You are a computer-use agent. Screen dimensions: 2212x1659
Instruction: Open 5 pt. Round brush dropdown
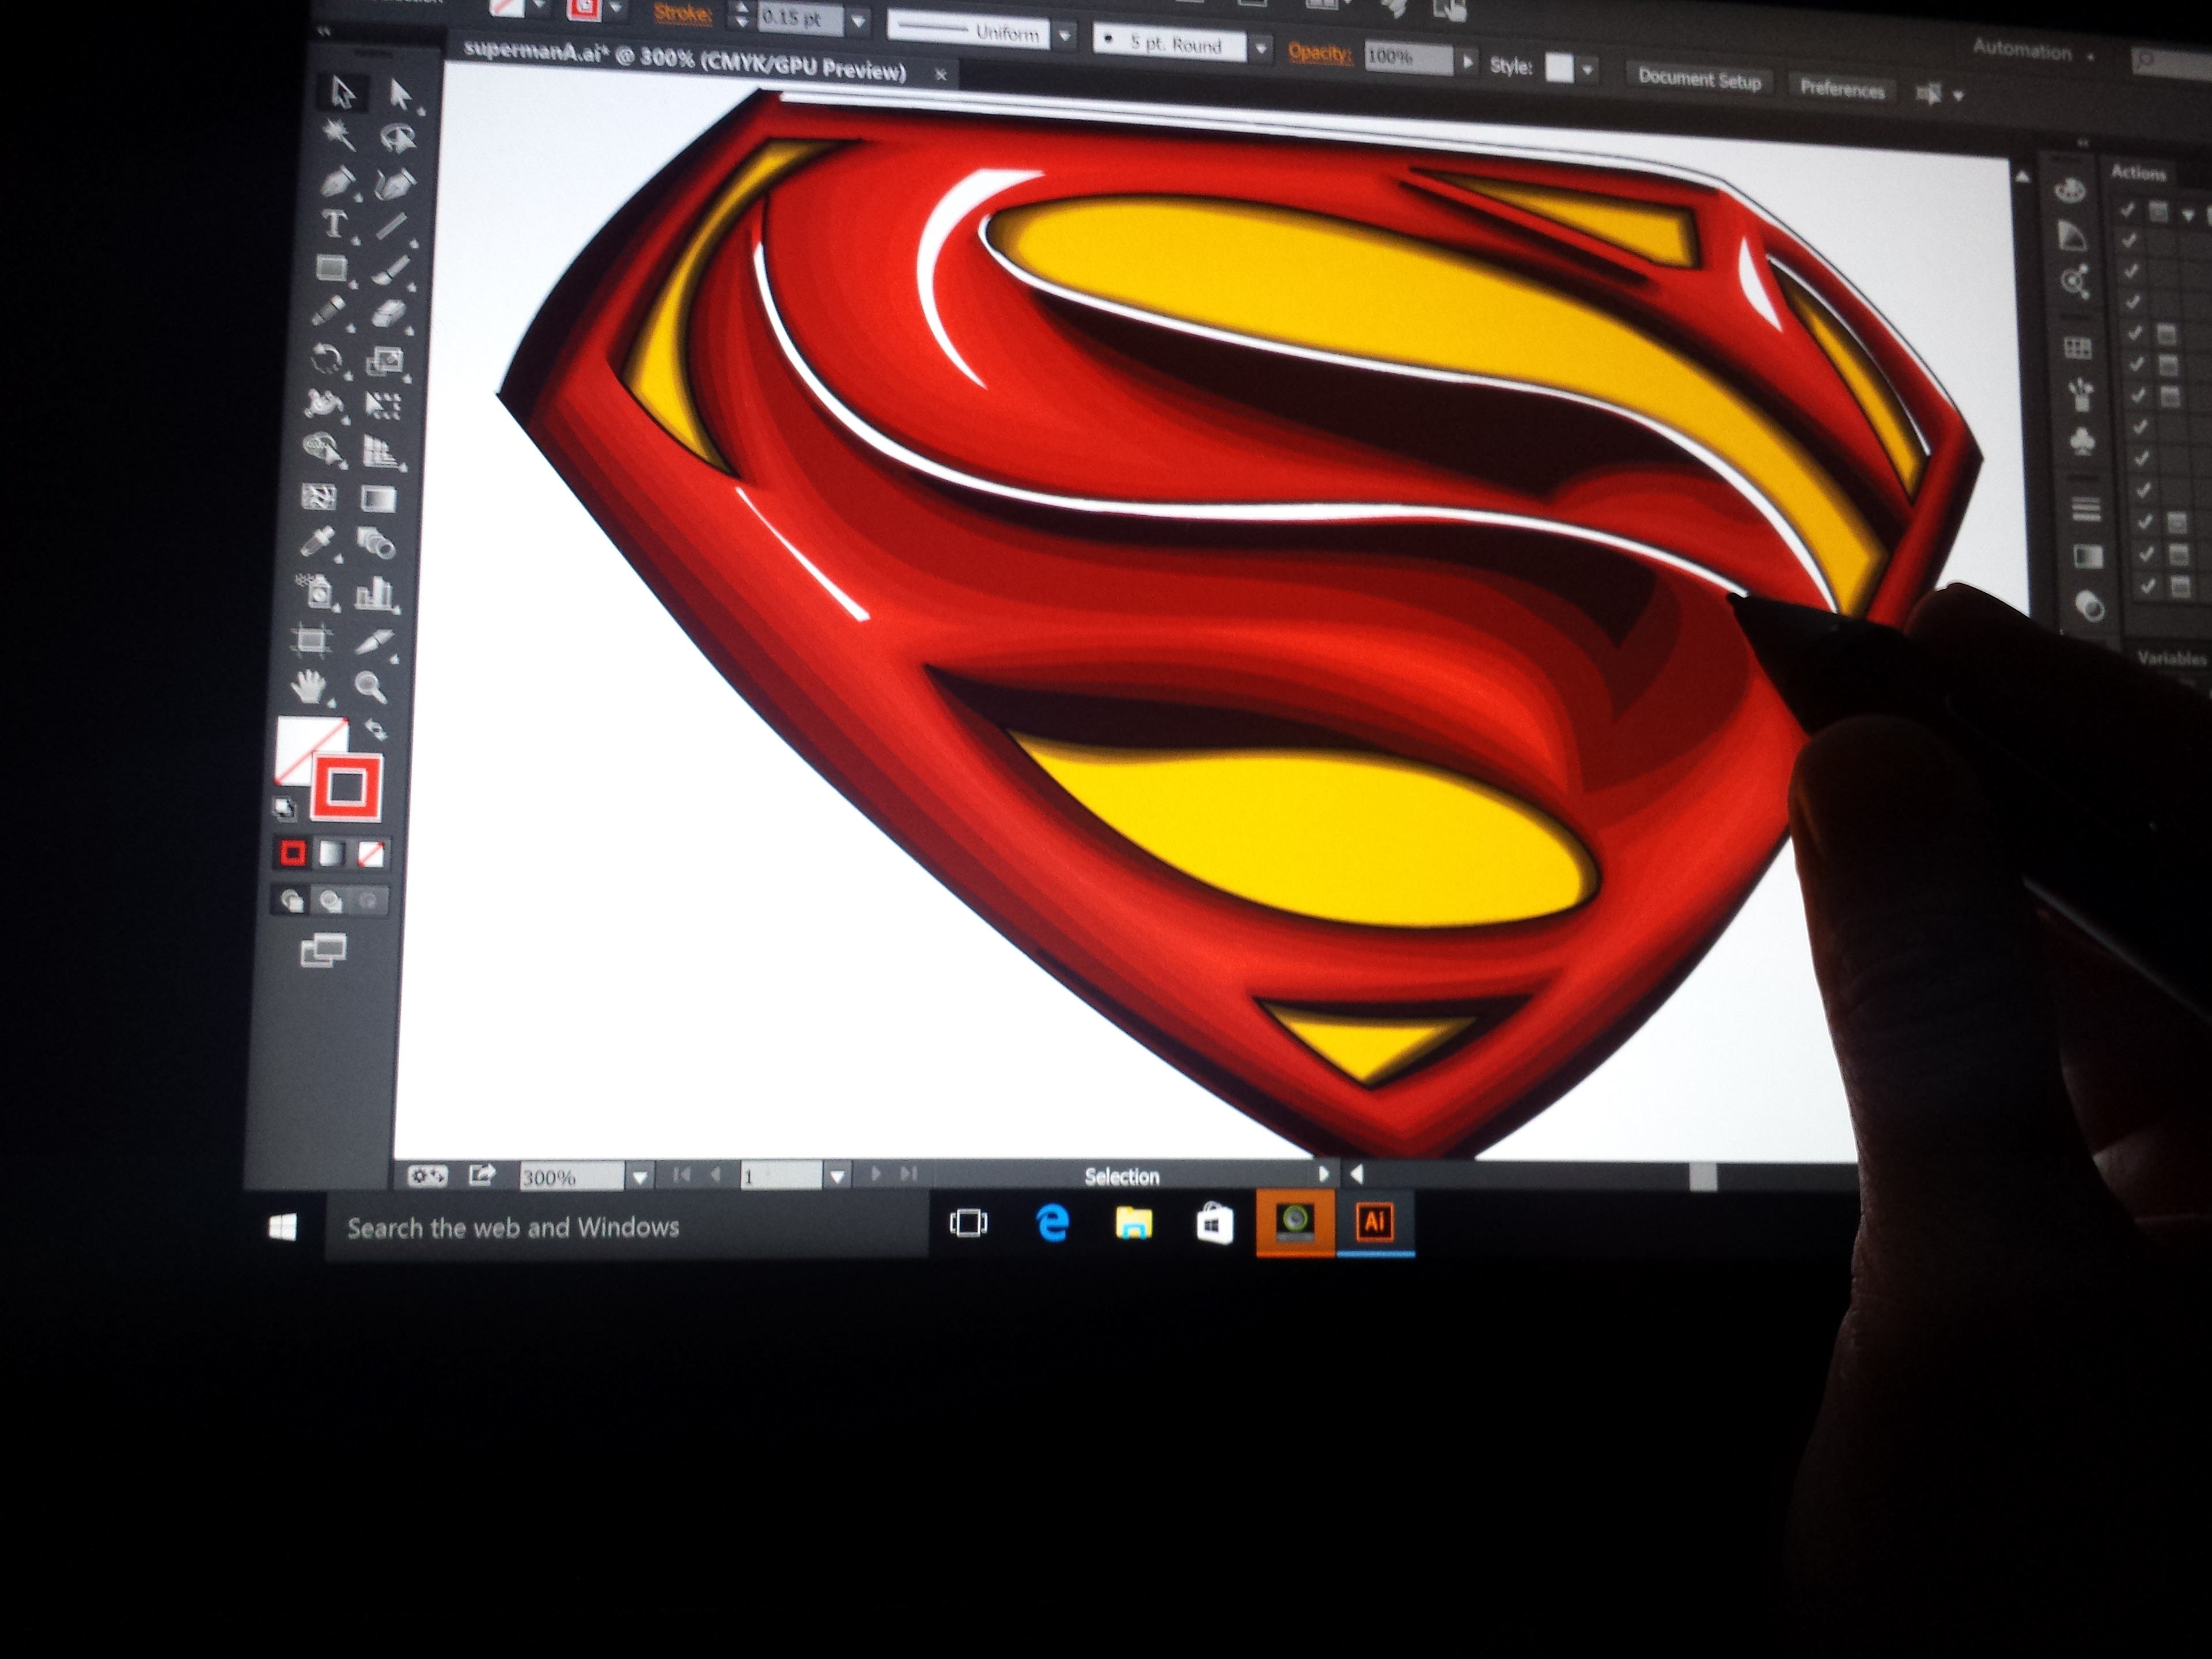1261,47
